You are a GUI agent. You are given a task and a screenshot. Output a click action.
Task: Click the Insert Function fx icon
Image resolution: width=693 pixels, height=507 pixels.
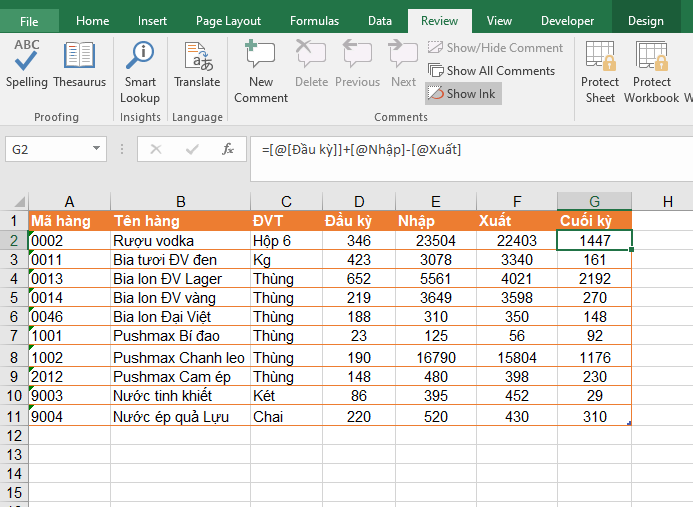228,149
